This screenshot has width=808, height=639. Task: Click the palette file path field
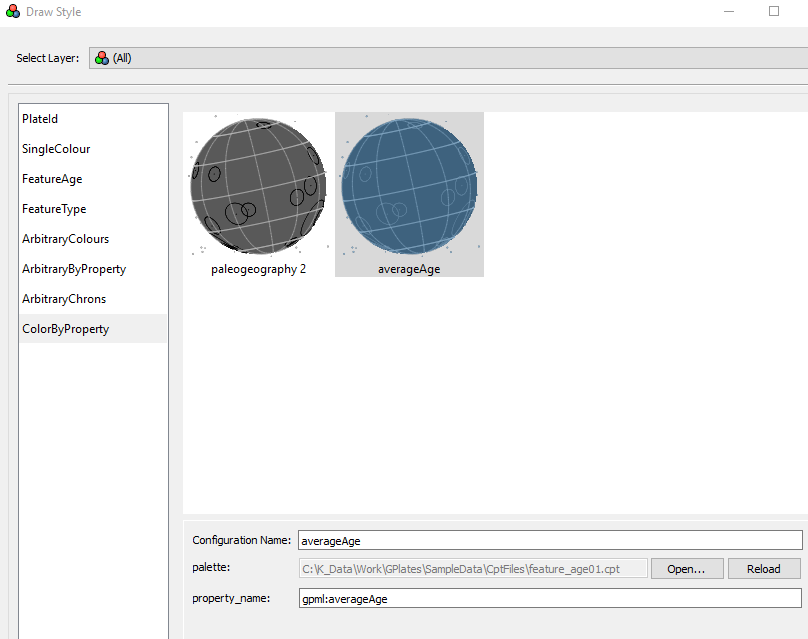pos(473,569)
